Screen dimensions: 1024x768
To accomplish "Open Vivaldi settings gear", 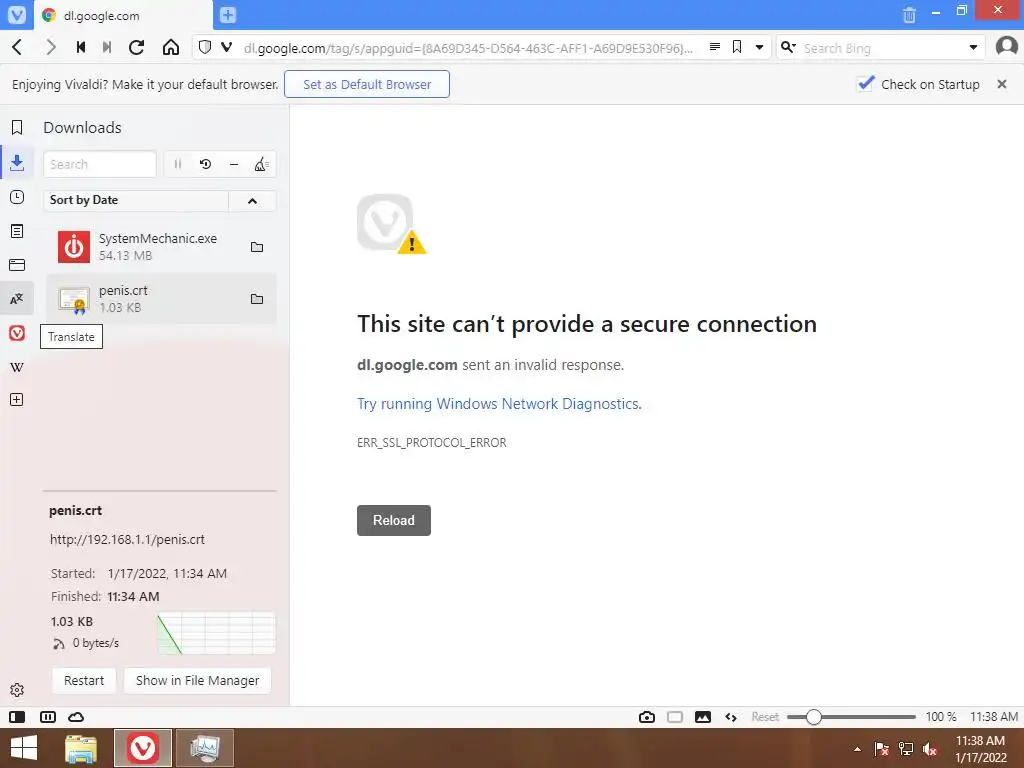I will click(17, 690).
